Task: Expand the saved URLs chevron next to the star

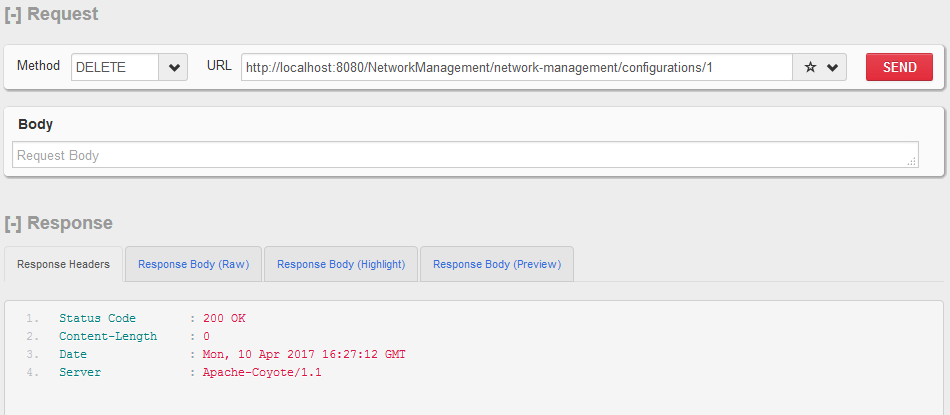Action: click(x=832, y=67)
